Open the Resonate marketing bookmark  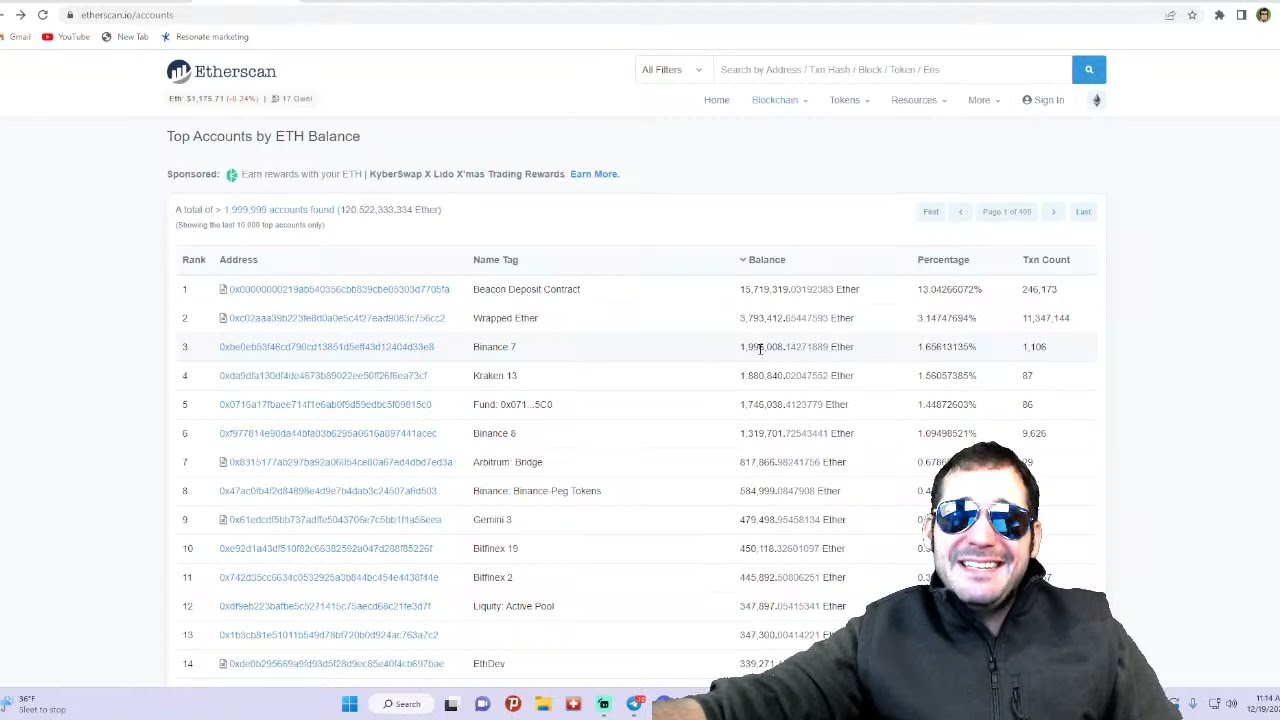[205, 37]
